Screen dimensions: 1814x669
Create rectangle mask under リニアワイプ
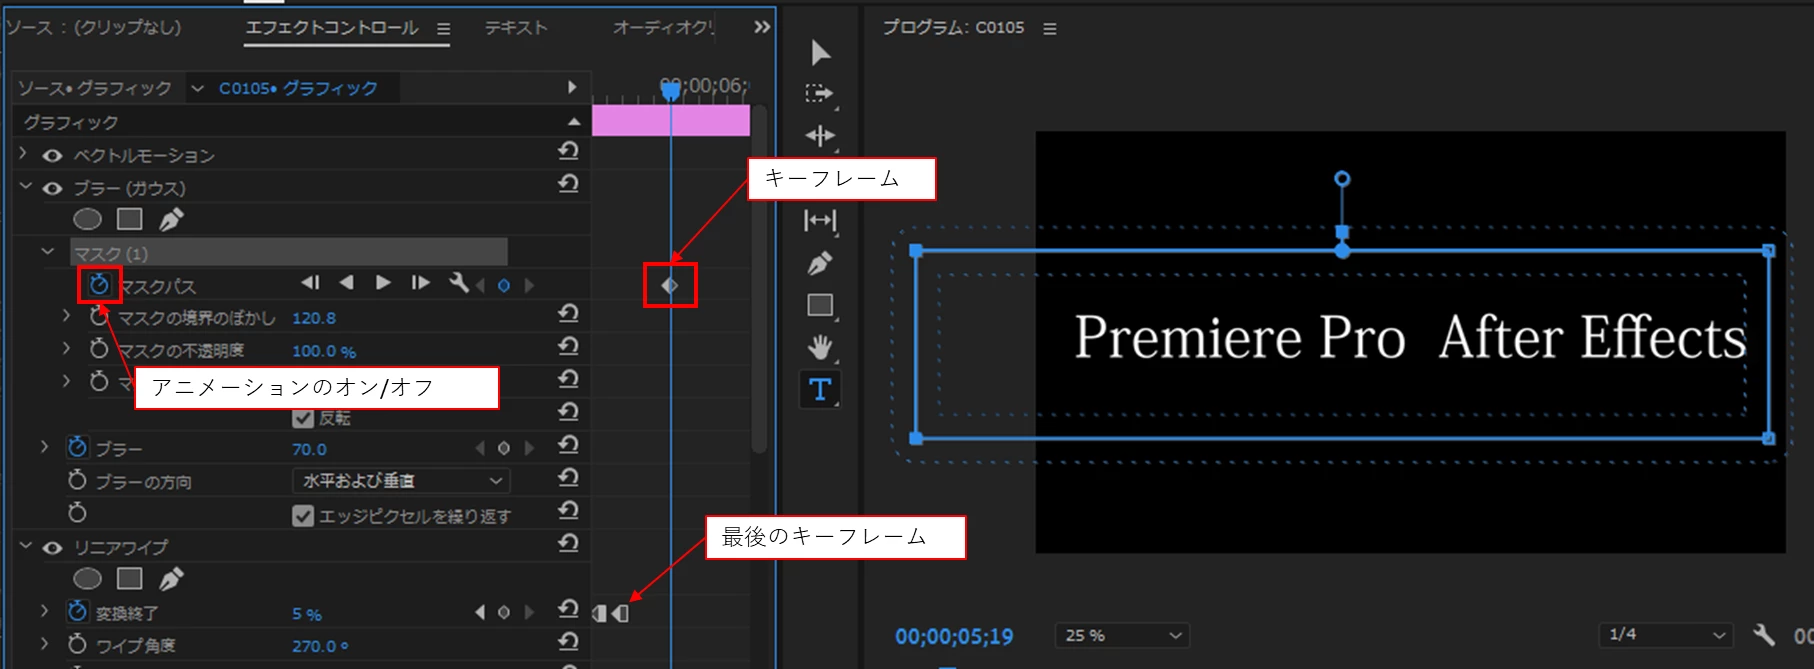pyautogui.click(x=130, y=579)
